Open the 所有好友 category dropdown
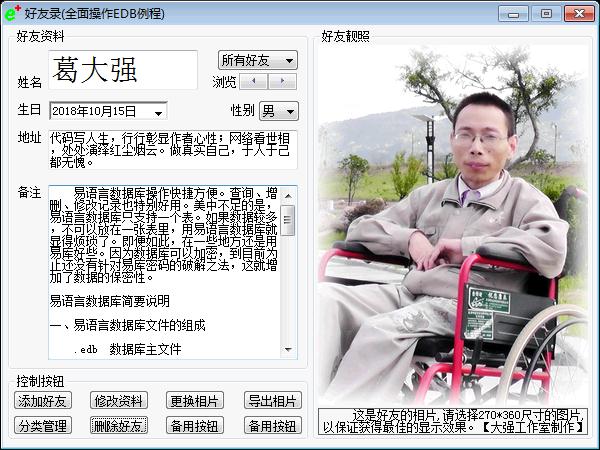 [x=258, y=61]
